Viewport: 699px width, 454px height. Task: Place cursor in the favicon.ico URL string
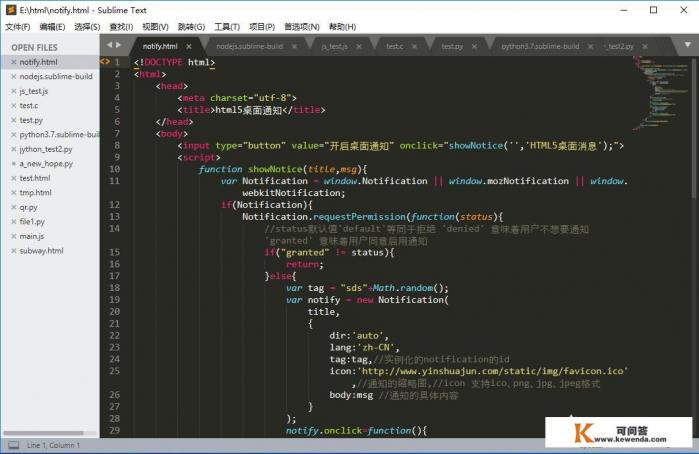click(493, 371)
